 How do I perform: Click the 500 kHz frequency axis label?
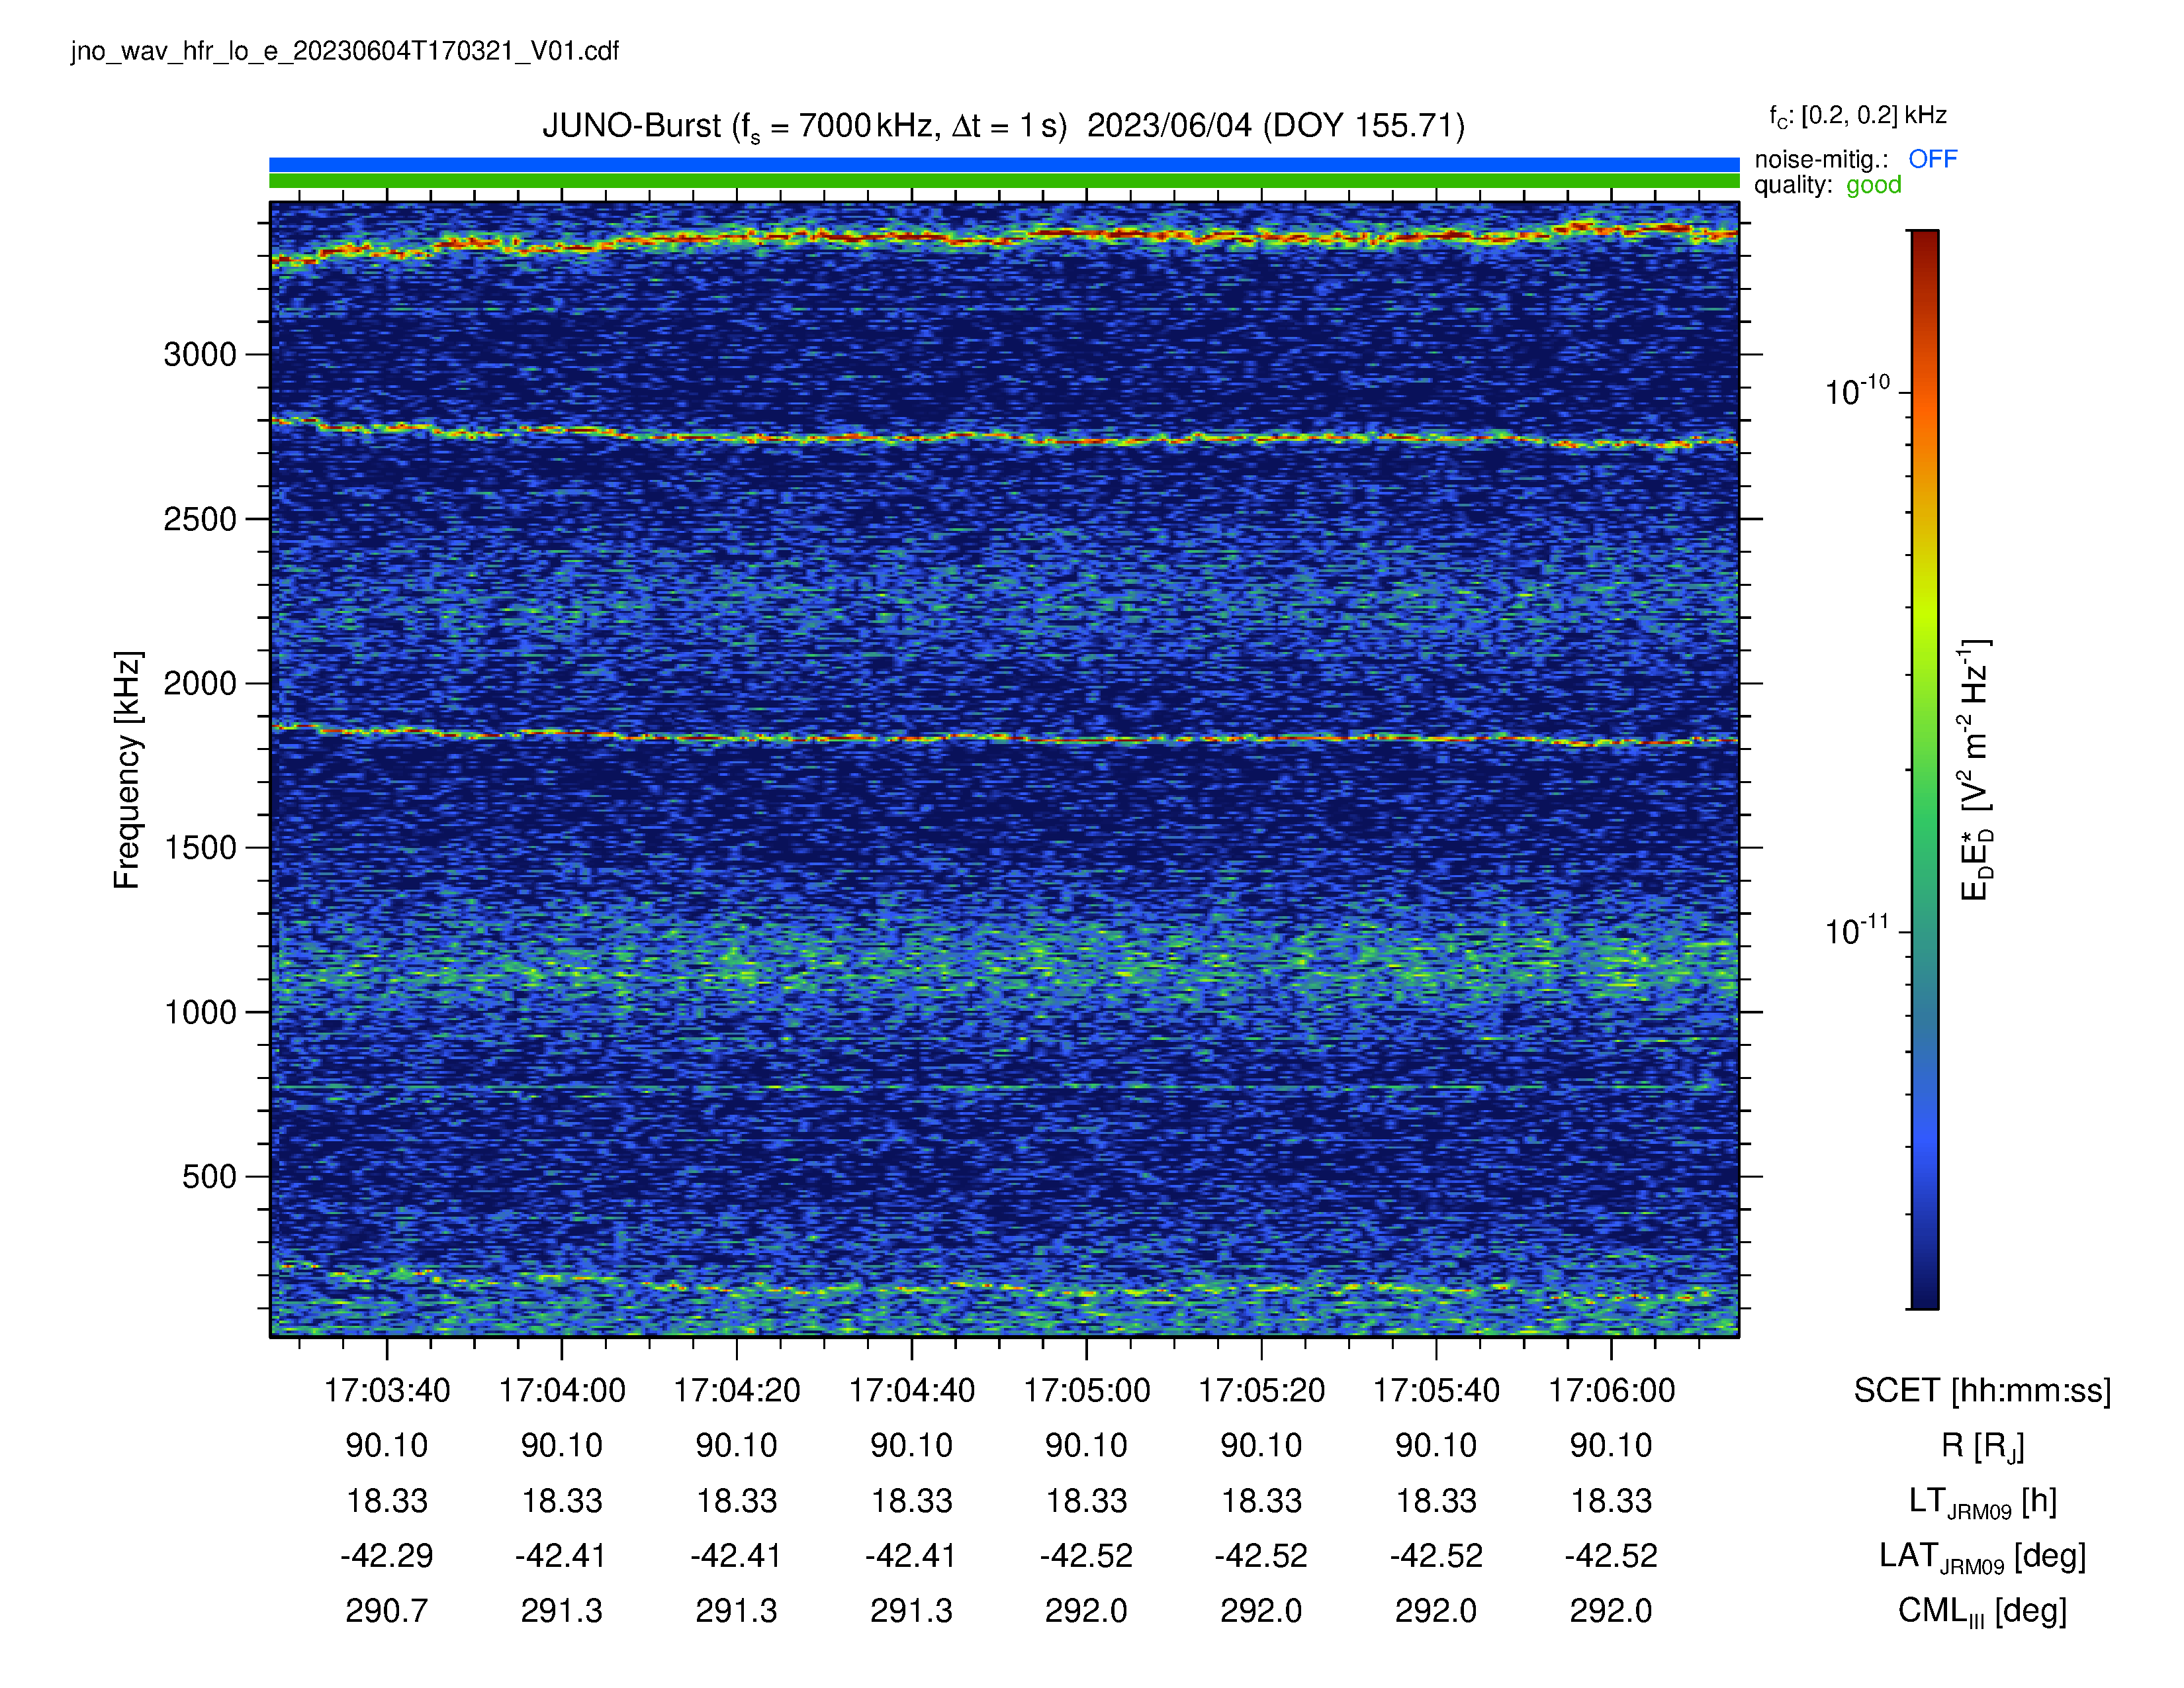209,1176
